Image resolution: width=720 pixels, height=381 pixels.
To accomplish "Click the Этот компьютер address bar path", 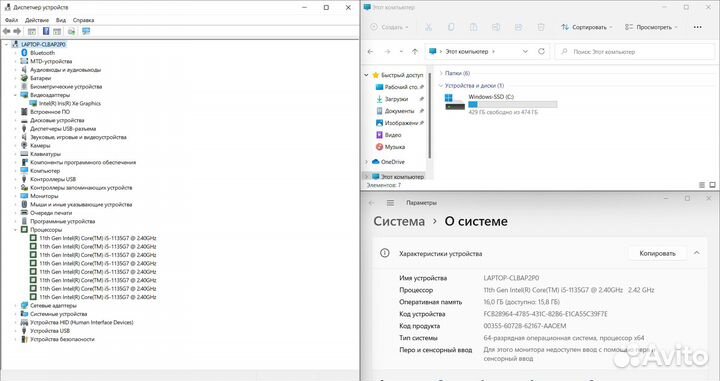I will tap(467, 51).
